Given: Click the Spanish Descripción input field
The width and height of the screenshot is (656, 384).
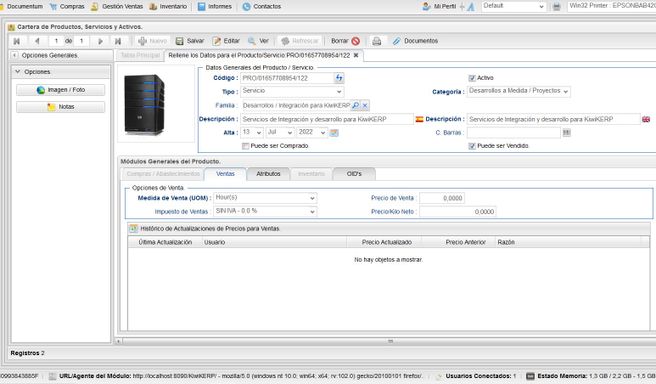Looking at the screenshot, I should [x=327, y=119].
